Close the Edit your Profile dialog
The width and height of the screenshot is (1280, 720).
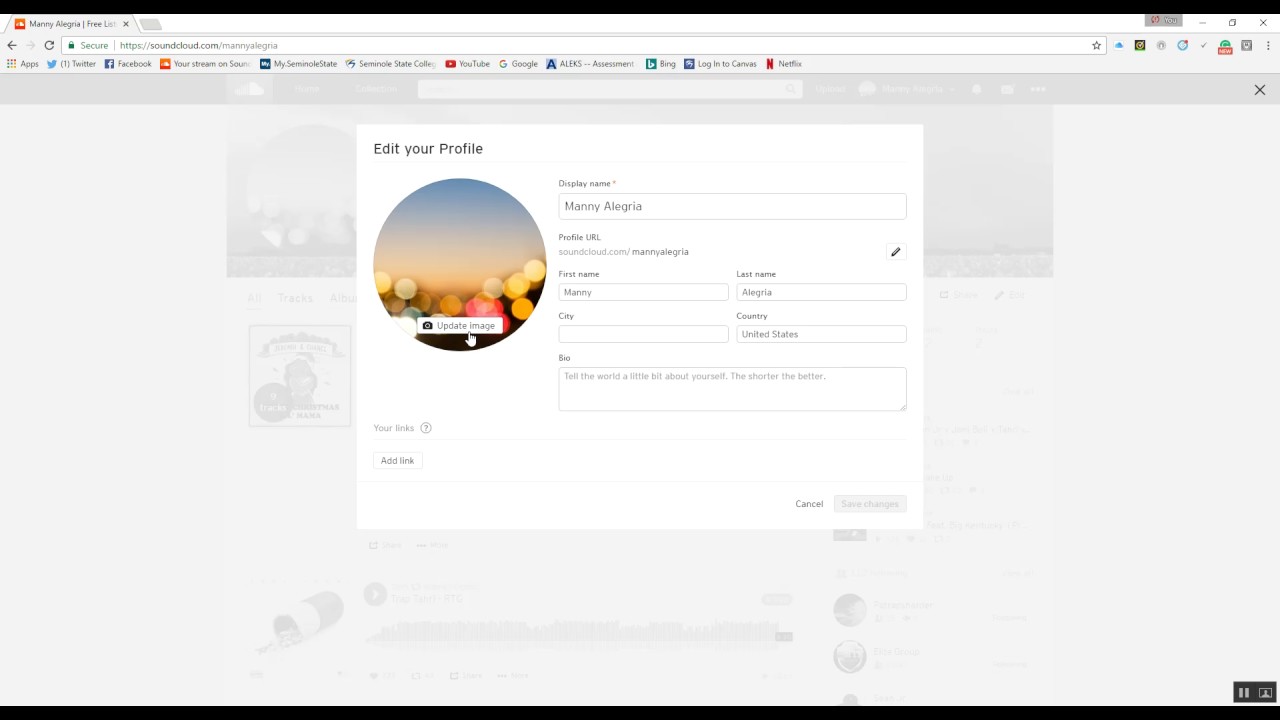(x=1260, y=89)
